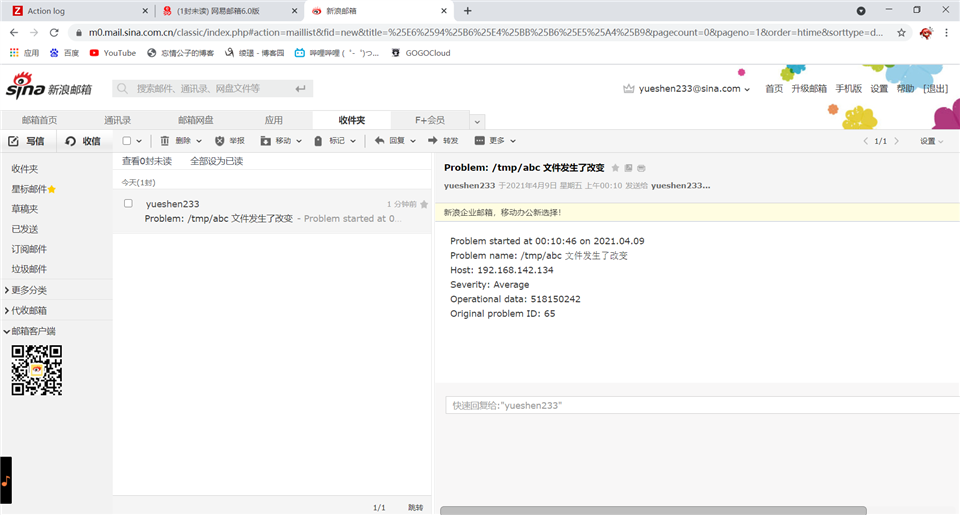This screenshot has width=960, height=515.
Task: Switch to the 邮箱网盘 tab
Action: tap(195, 120)
